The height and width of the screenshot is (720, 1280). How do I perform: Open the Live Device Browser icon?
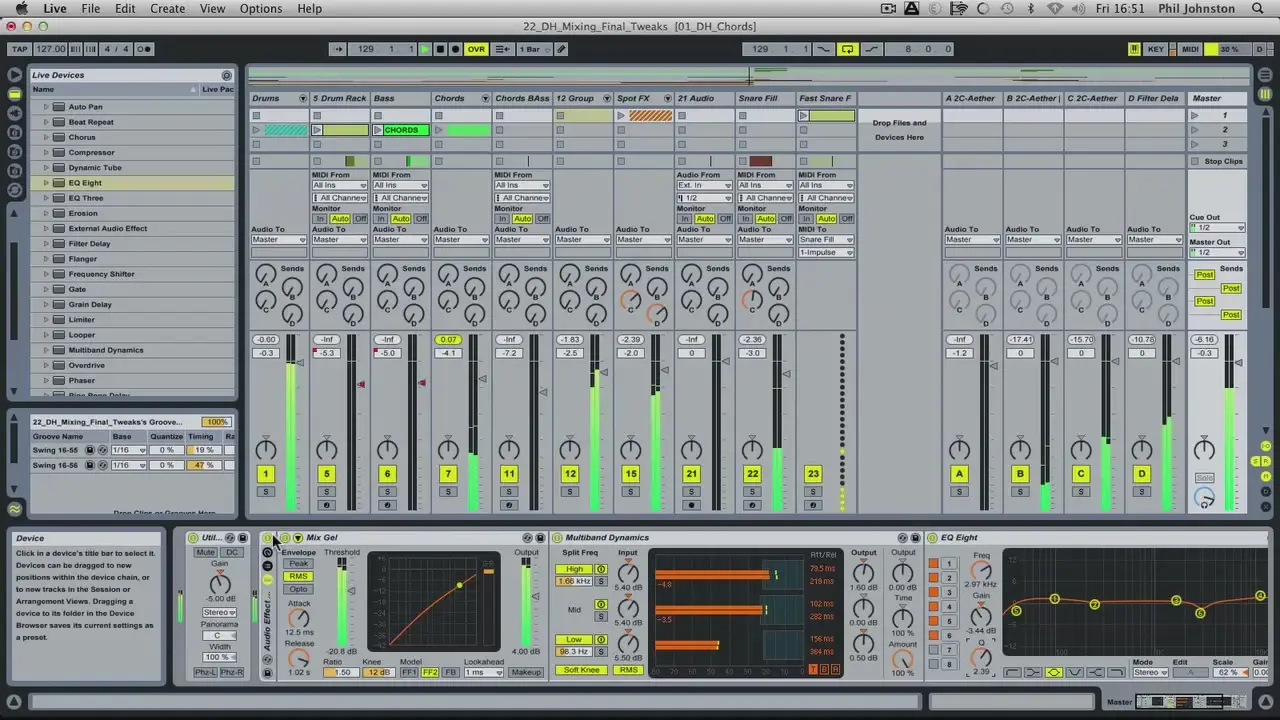point(14,94)
